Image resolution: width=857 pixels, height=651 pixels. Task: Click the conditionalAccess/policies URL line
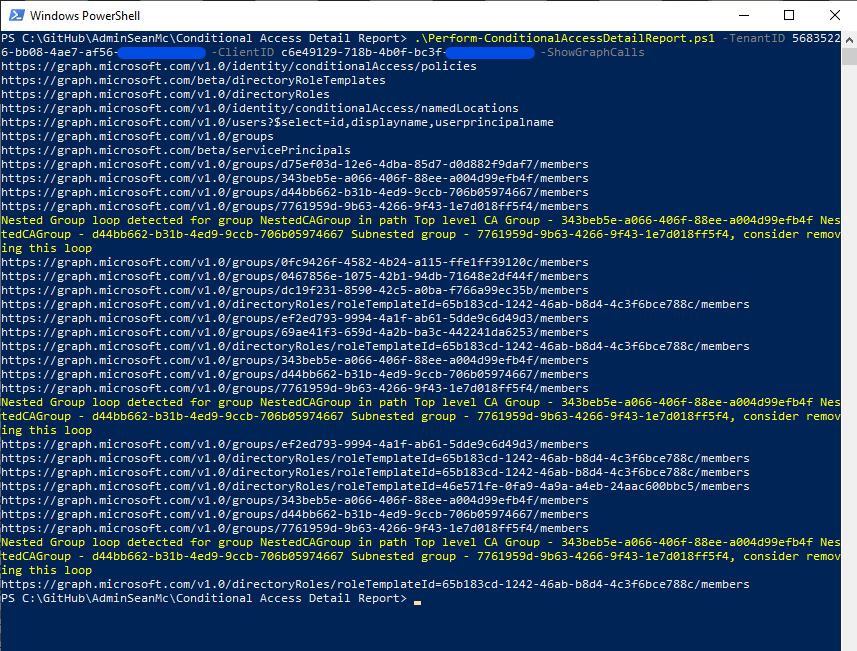click(239, 66)
